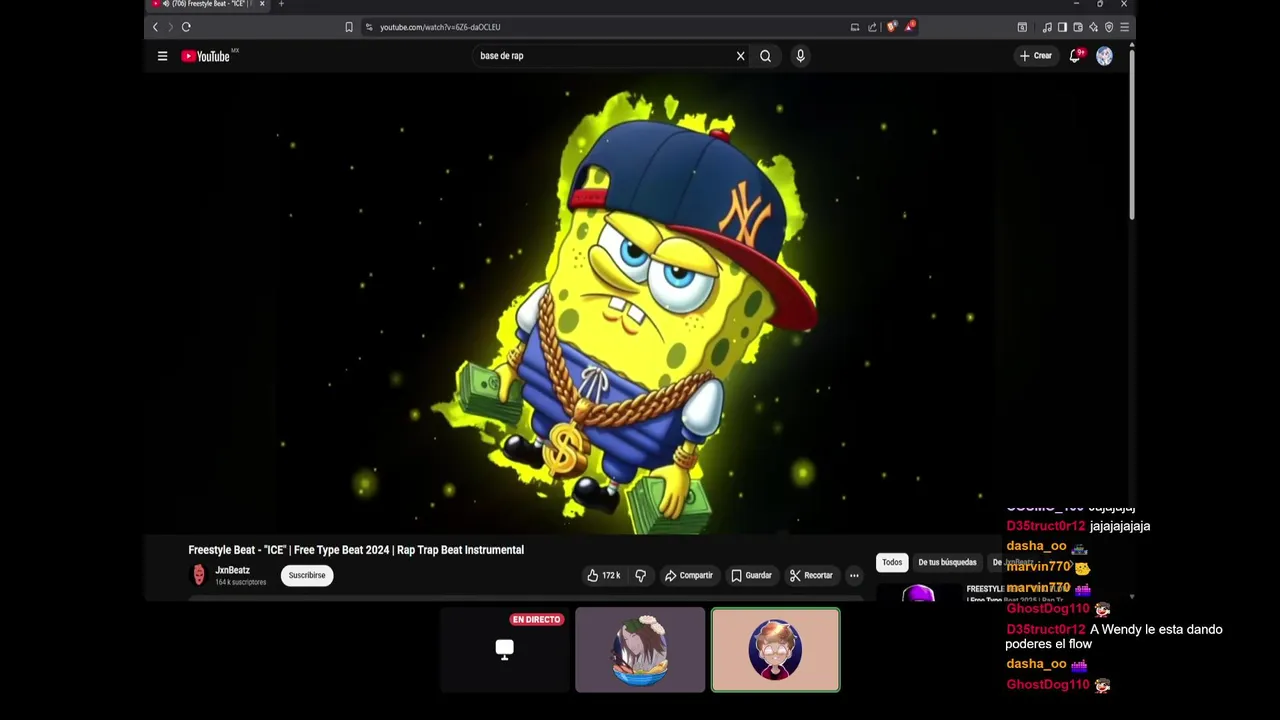The width and height of the screenshot is (1280, 720).
Task: Mute the tab via speaker icon
Action: click(166, 4)
